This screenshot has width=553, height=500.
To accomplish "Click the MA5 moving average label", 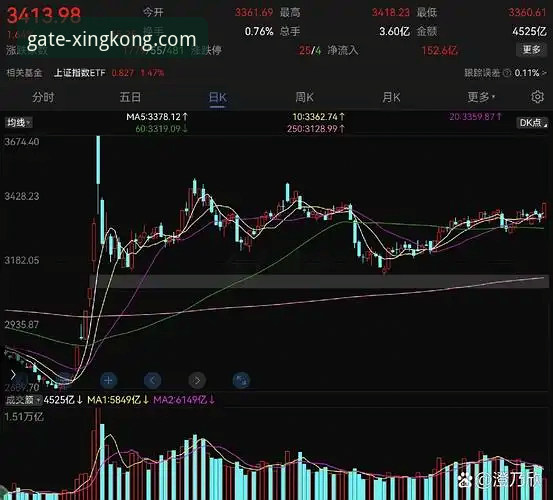I will pyautogui.click(x=157, y=116).
